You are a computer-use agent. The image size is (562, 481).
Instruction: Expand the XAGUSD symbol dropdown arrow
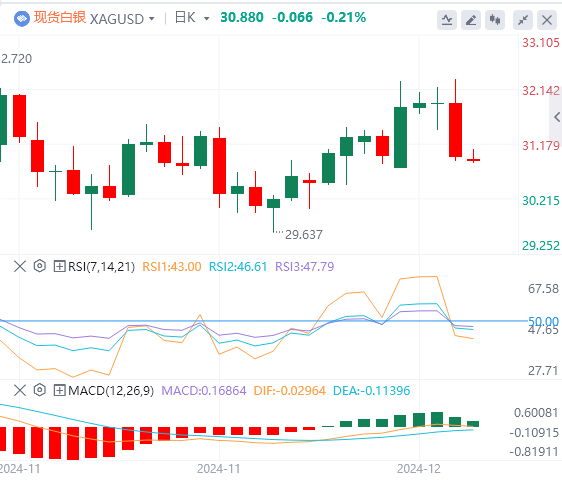coord(152,19)
